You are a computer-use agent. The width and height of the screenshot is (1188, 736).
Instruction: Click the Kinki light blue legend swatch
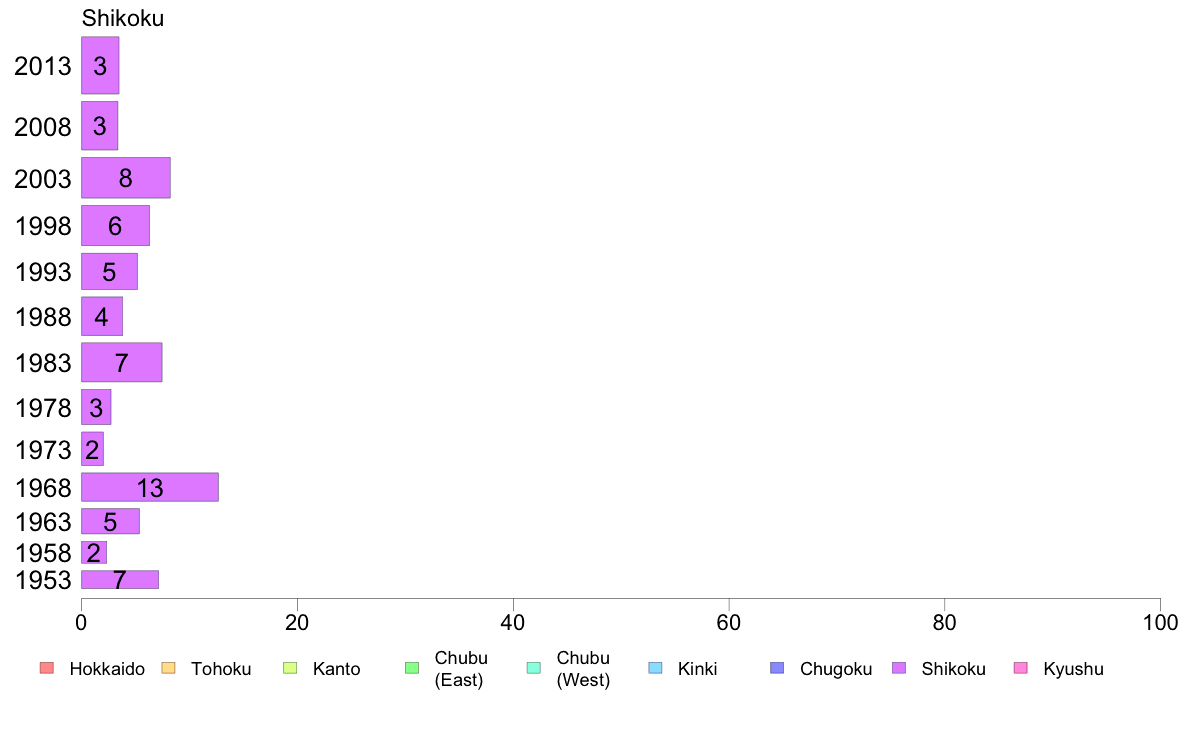point(655,668)
